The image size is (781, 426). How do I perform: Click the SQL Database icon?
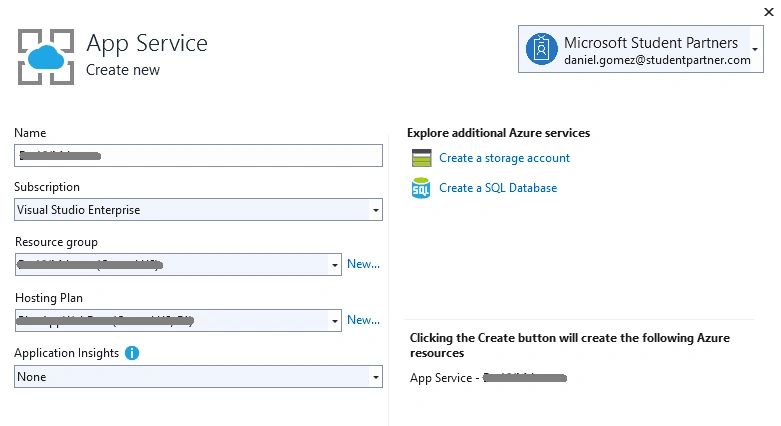click(x=421, y=188)
